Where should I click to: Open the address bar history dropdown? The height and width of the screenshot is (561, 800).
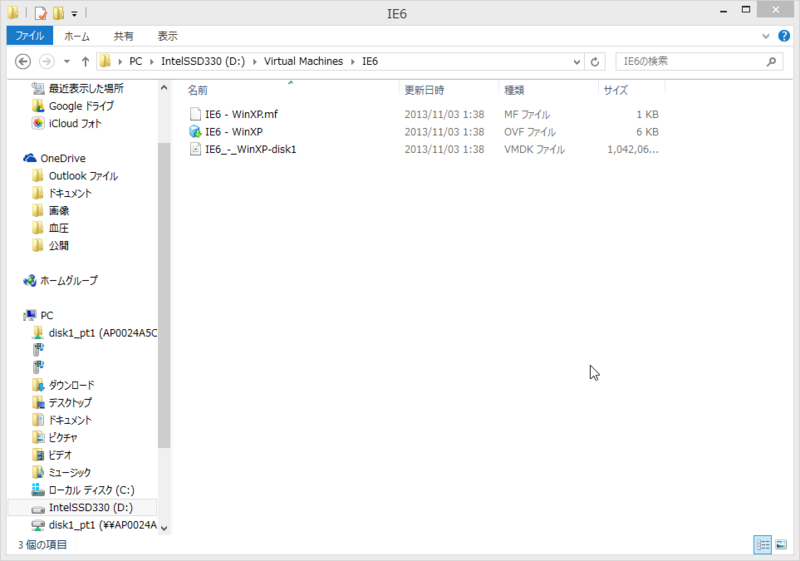(x=577, y=62)
